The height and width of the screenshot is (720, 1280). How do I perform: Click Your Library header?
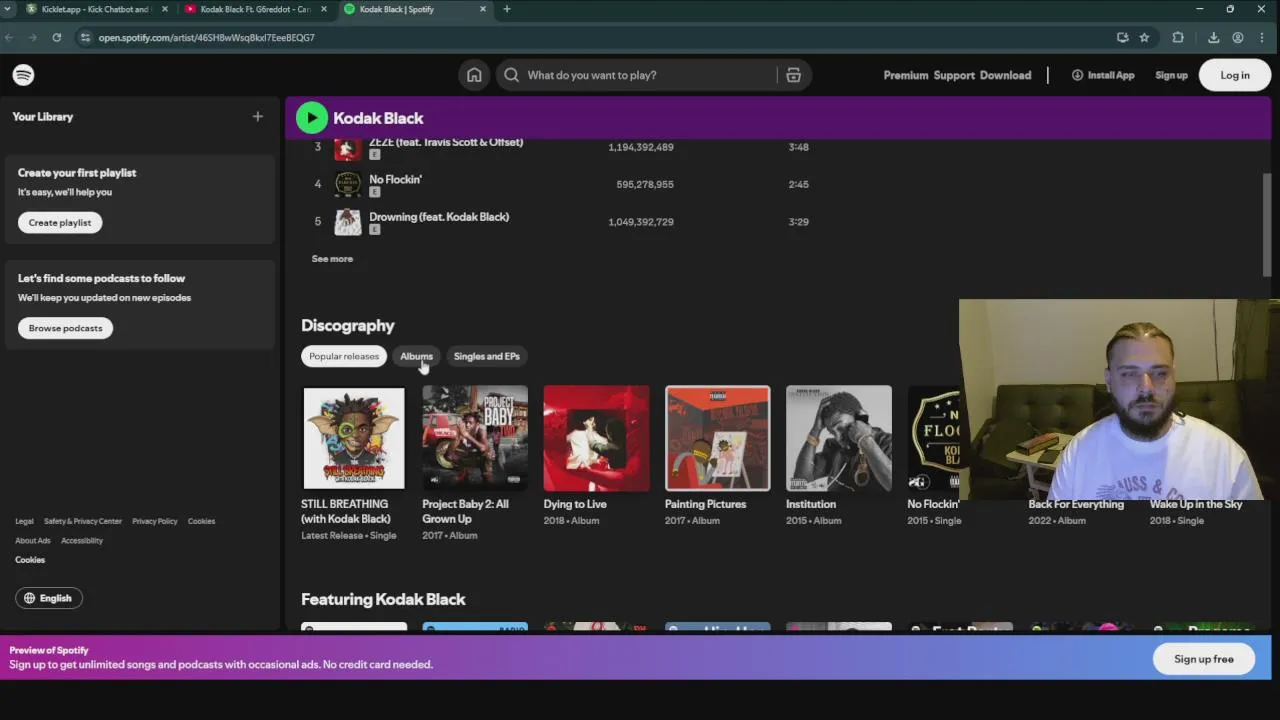coord(43,117)
